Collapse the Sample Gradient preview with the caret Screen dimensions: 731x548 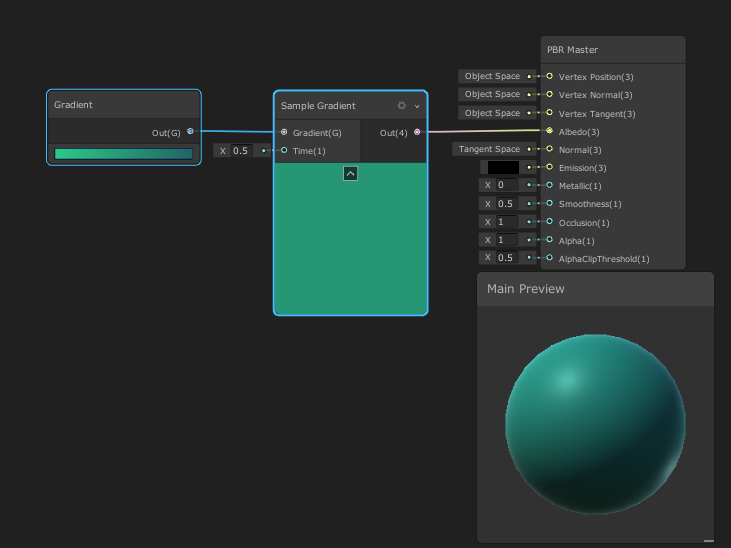pyautogui.click(x=350, y=173)
